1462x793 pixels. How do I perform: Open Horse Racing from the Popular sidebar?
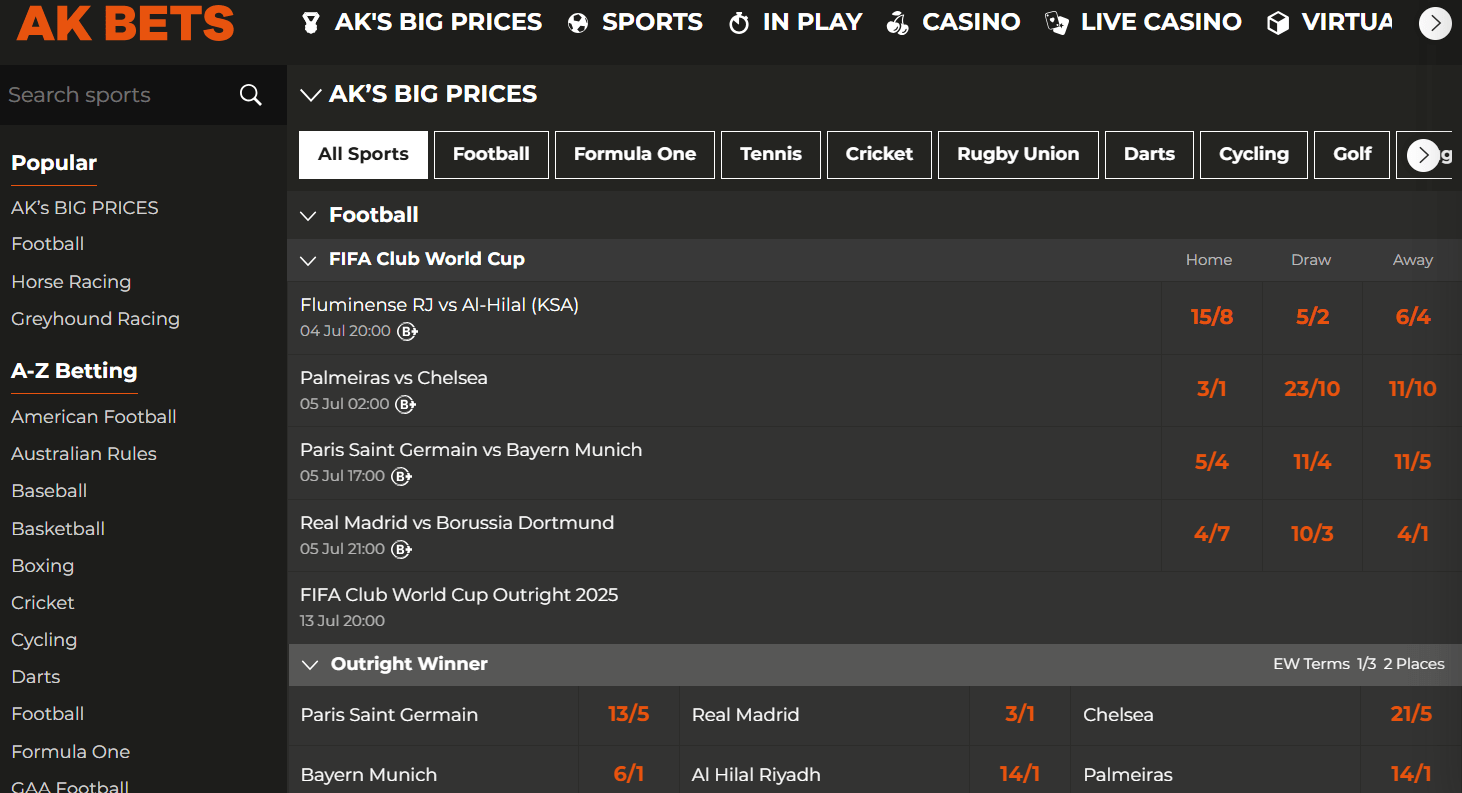70,281
